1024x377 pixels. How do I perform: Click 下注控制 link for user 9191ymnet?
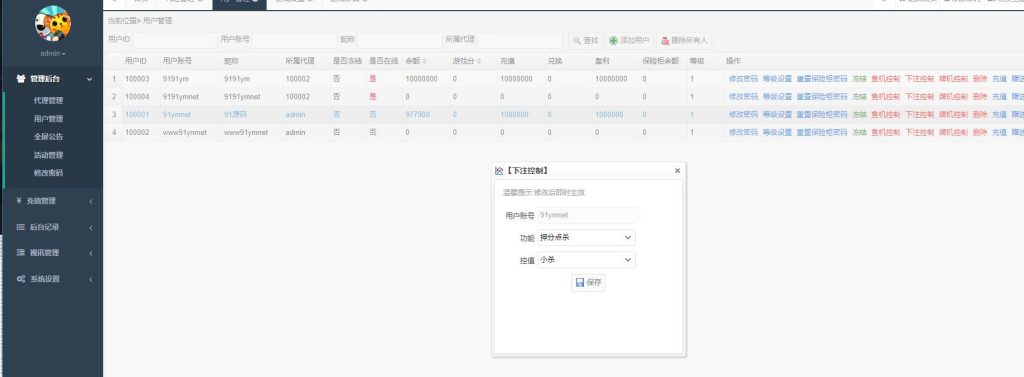tap(920, 97)
